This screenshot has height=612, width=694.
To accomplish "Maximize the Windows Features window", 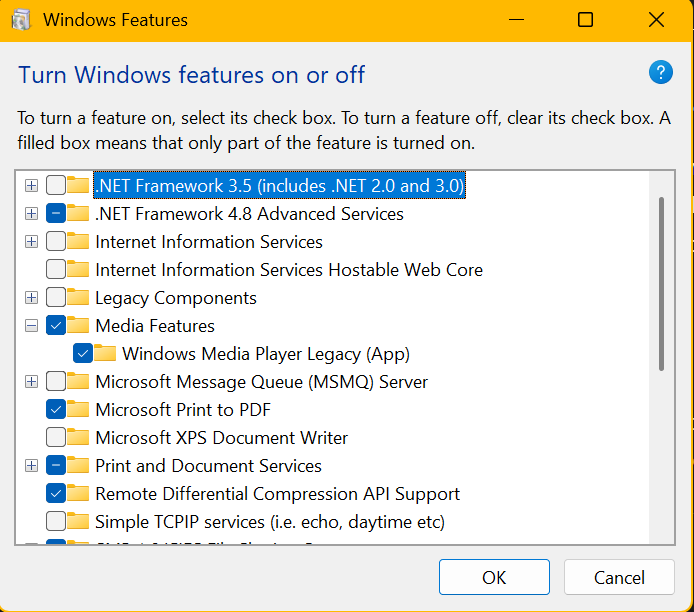I will [x=585, y=20].
